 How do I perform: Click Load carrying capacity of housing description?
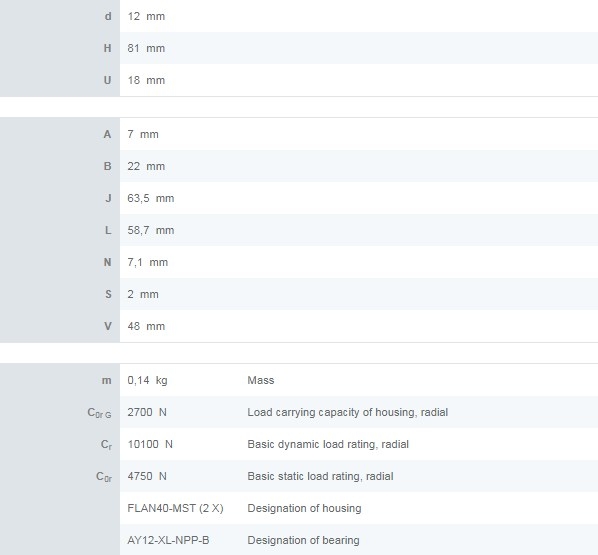click(347, 412)
